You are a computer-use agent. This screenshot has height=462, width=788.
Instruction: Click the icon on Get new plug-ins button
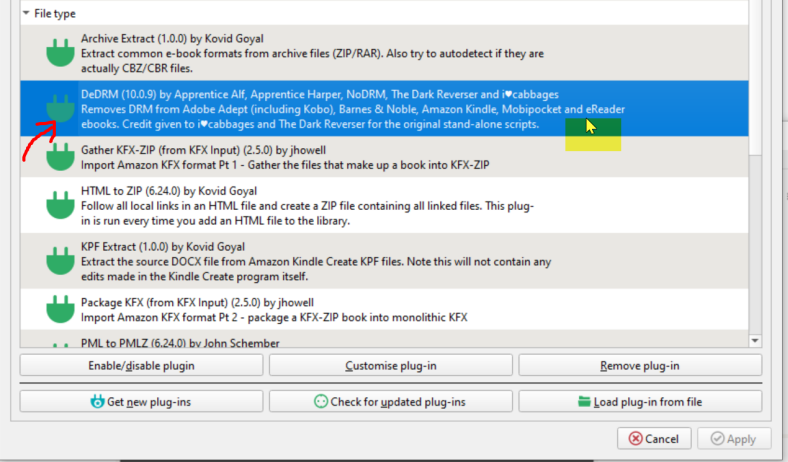coord(97,401)
